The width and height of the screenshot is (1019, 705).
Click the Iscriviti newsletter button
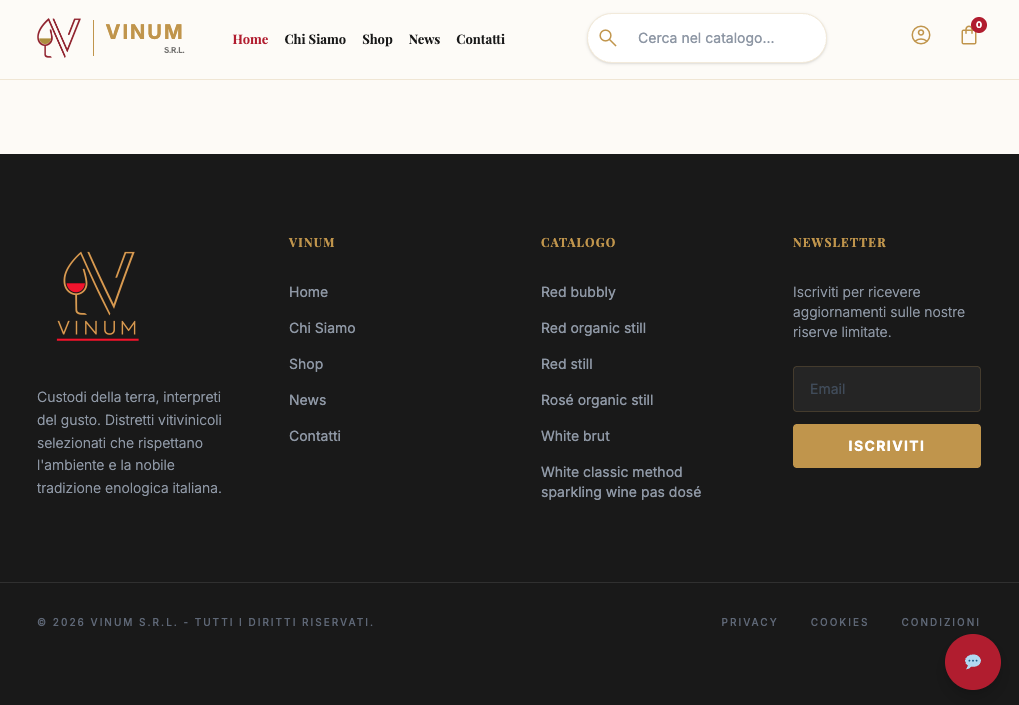tap(886, 446)
